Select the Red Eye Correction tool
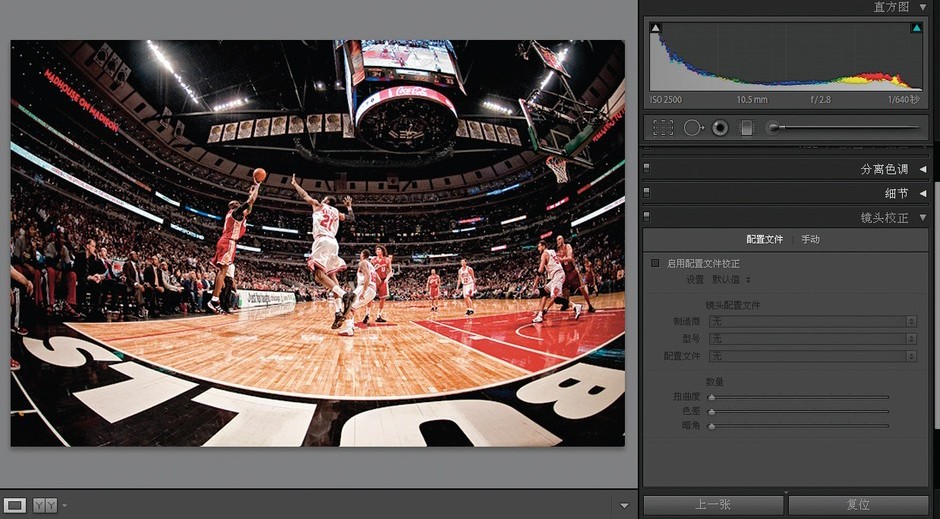 click(x=720, y=128)
